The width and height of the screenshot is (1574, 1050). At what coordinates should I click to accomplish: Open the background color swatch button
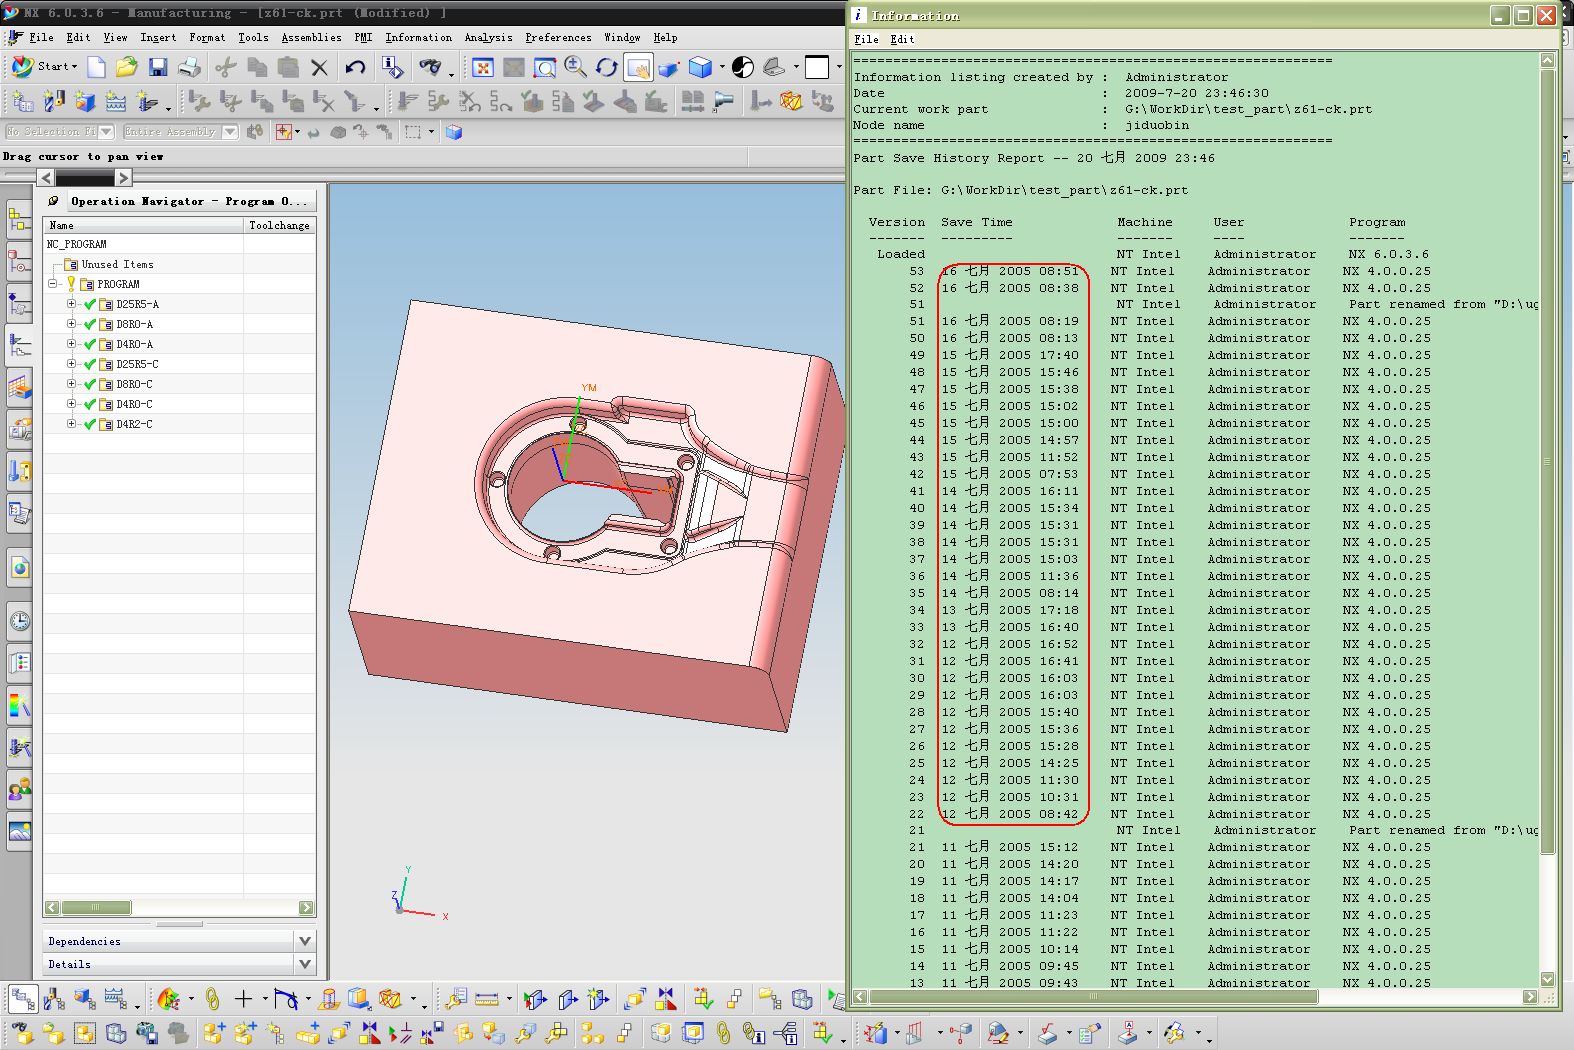click(817, 67)
